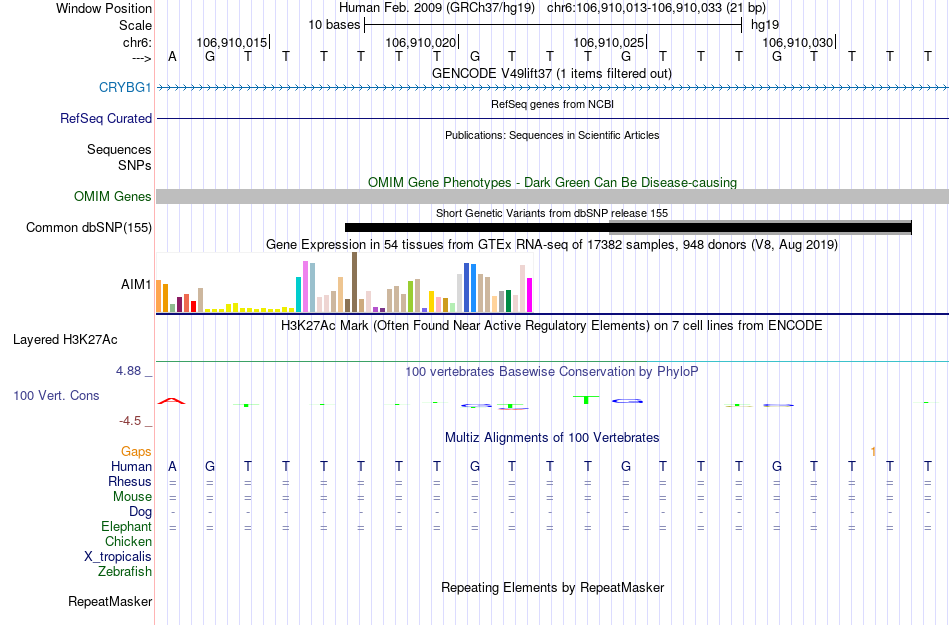Click the OMIM Gene Phenotypes track title
Screen dimensions: 950x625
[552, 182]
